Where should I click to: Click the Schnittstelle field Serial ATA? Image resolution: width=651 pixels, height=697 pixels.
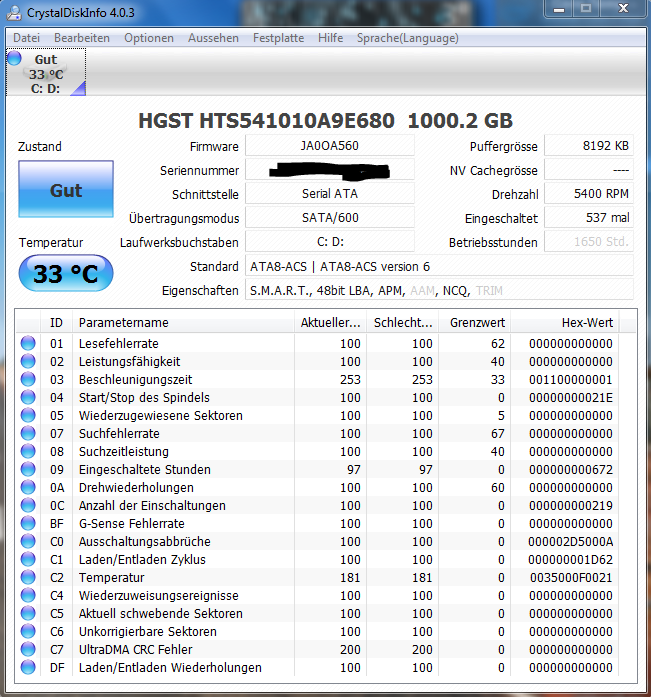click(330, 194)
